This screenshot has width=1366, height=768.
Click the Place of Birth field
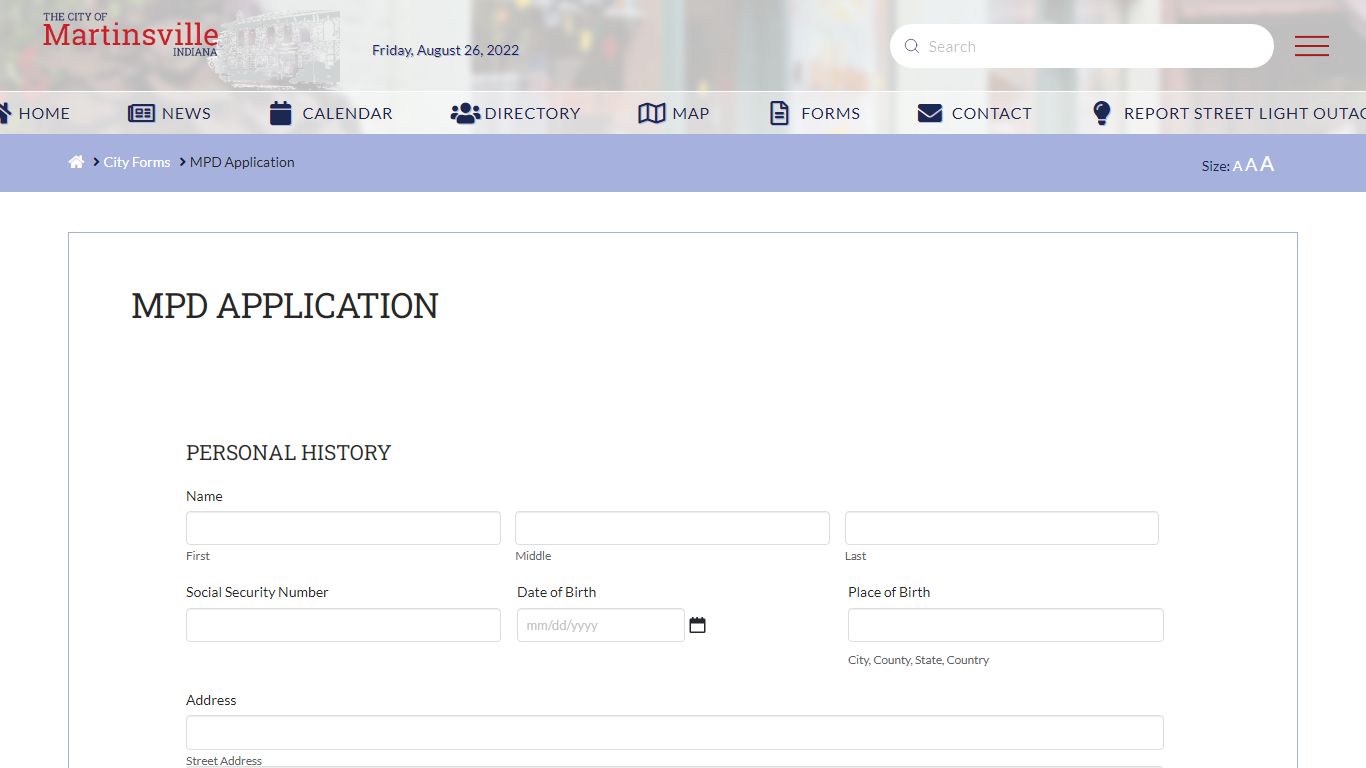tap(1006, 625)
